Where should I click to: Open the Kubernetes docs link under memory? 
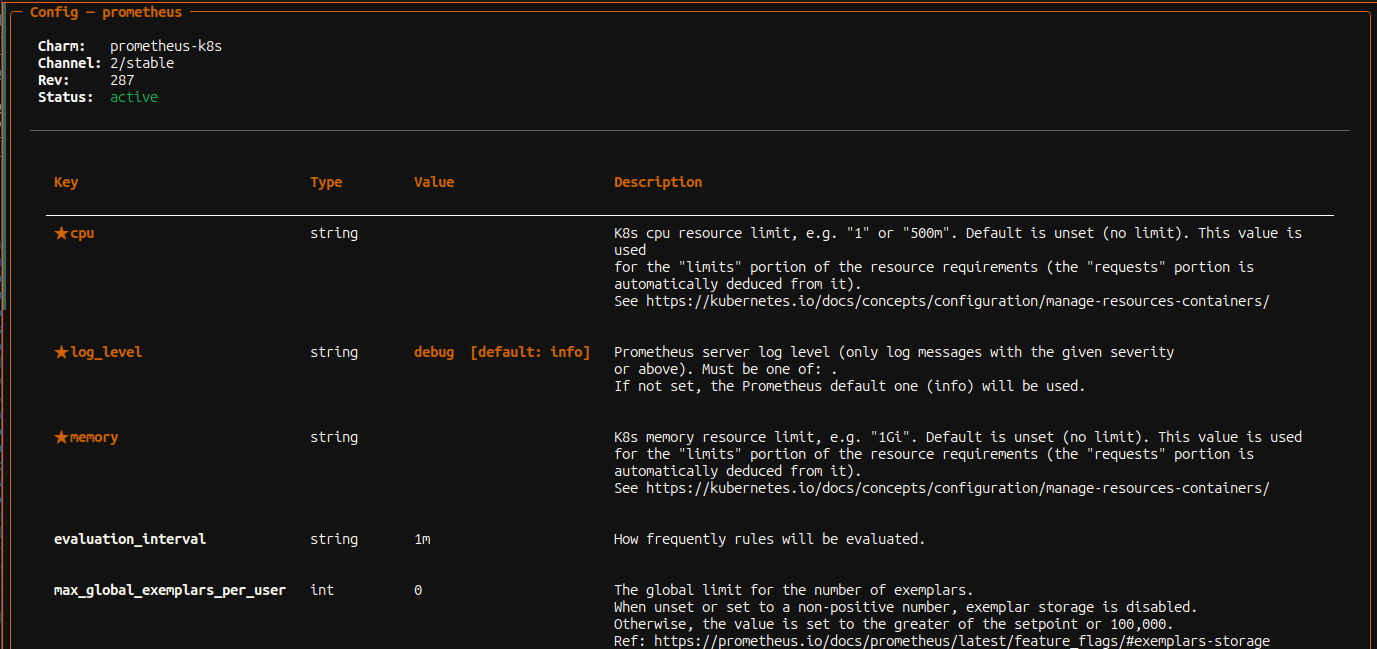click(957, 488)
